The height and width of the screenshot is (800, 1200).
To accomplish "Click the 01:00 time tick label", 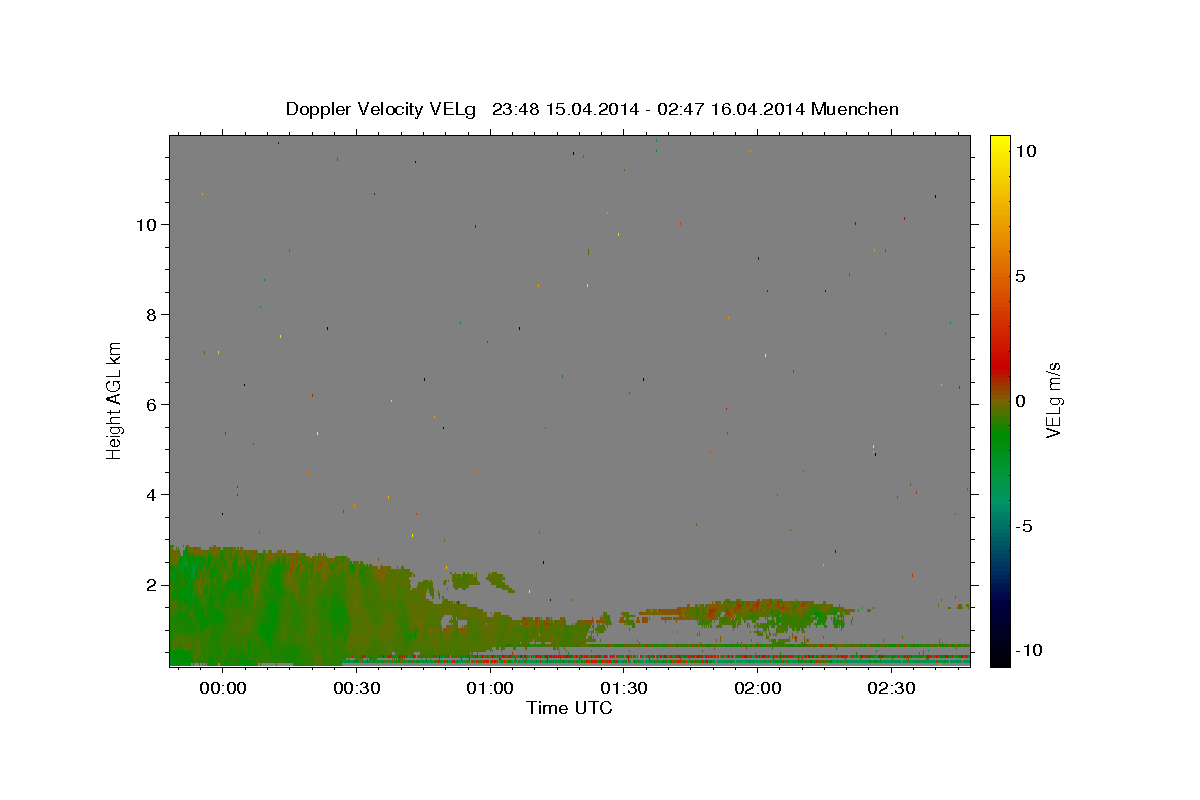I will coord(490,688).
